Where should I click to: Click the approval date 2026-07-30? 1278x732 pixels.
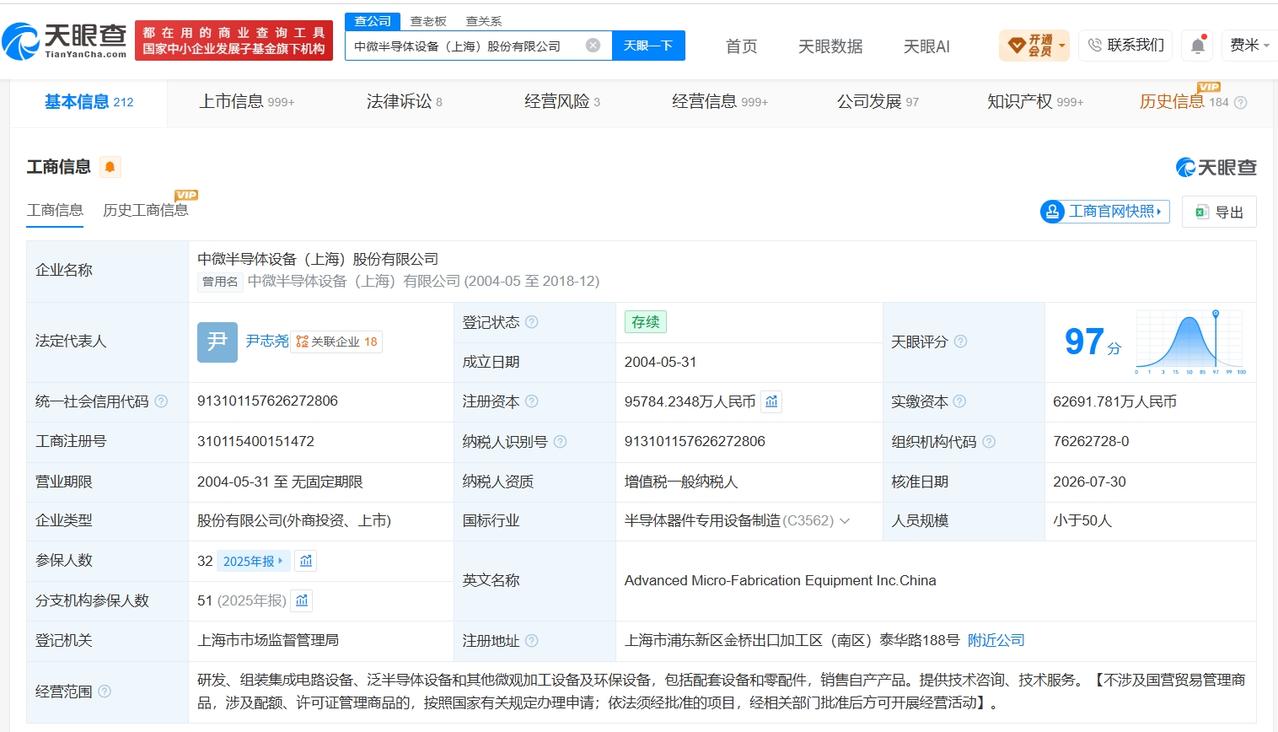coord(1089,481)
